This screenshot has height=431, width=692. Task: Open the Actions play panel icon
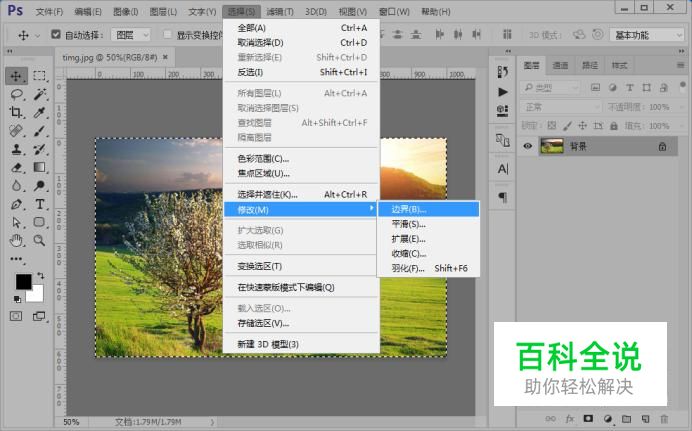(x=503, y=92)
